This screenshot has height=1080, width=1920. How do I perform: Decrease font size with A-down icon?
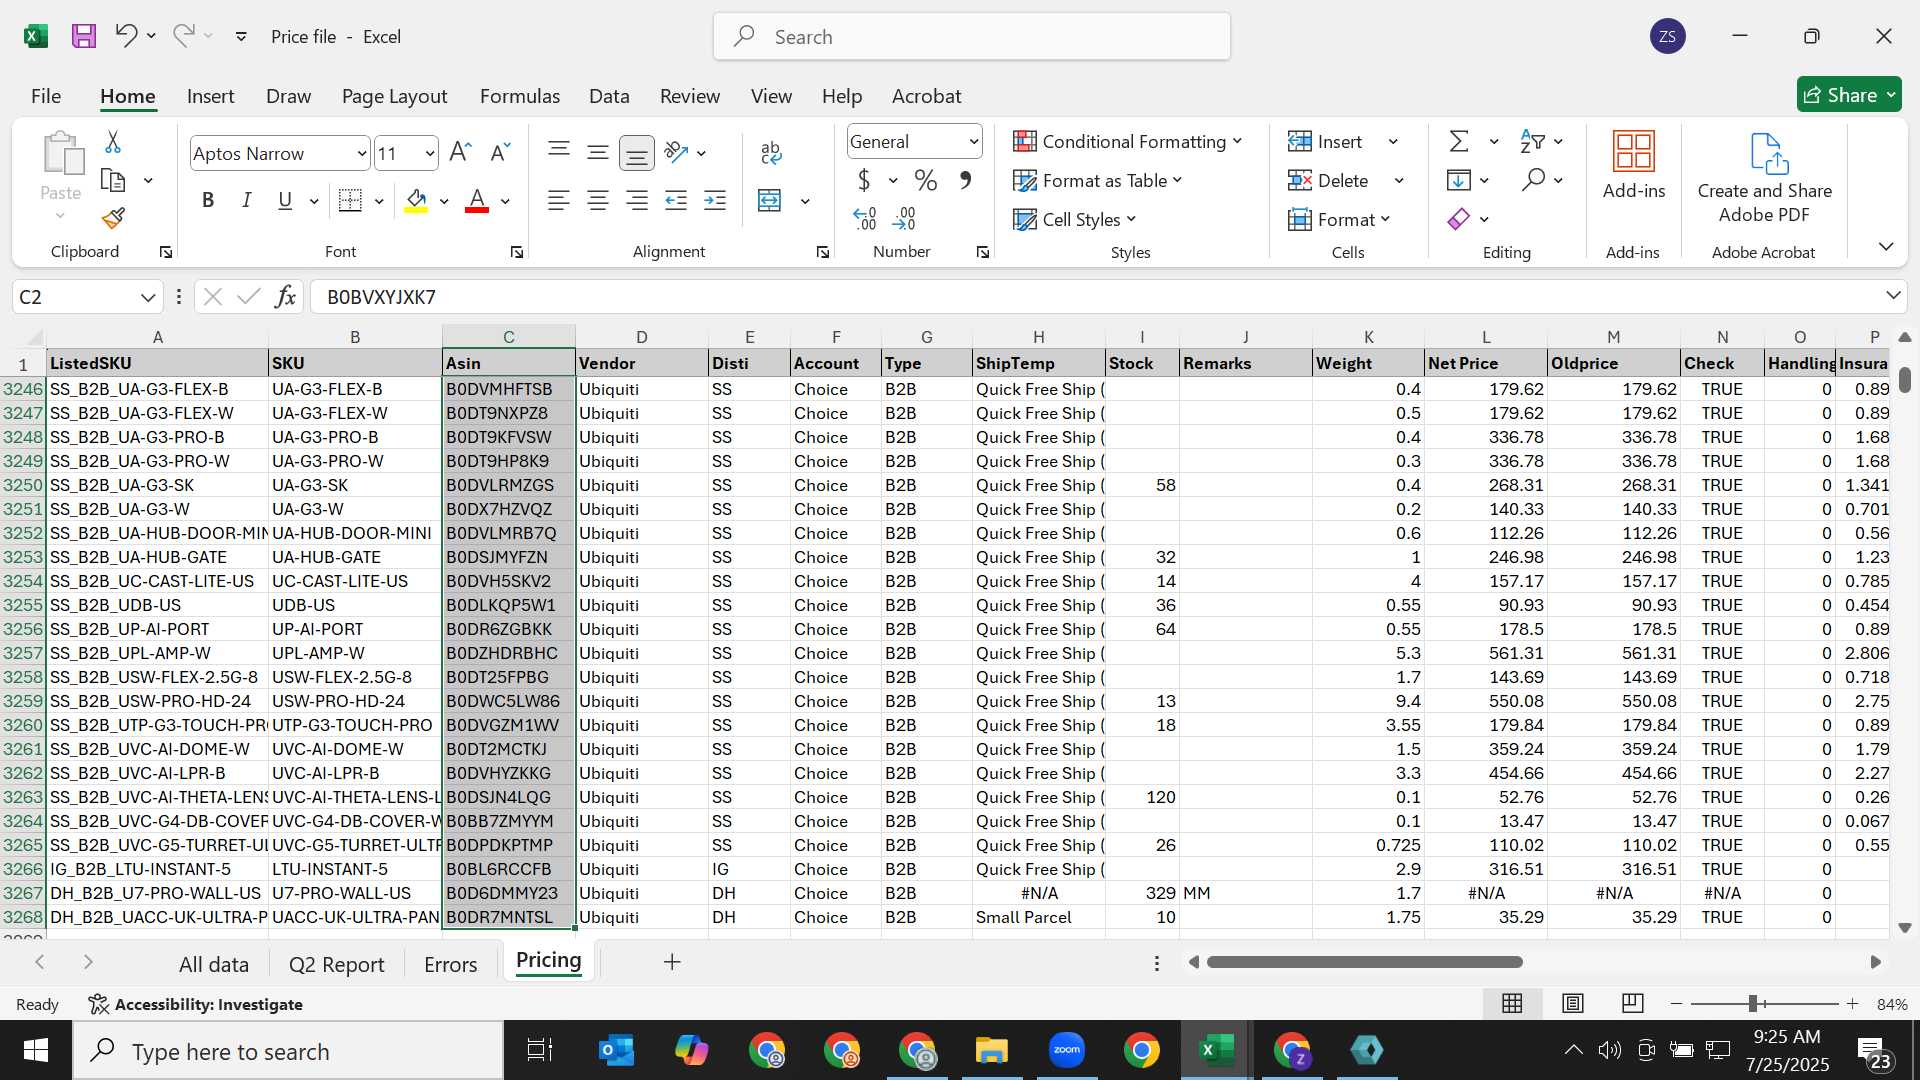[500, 152]
